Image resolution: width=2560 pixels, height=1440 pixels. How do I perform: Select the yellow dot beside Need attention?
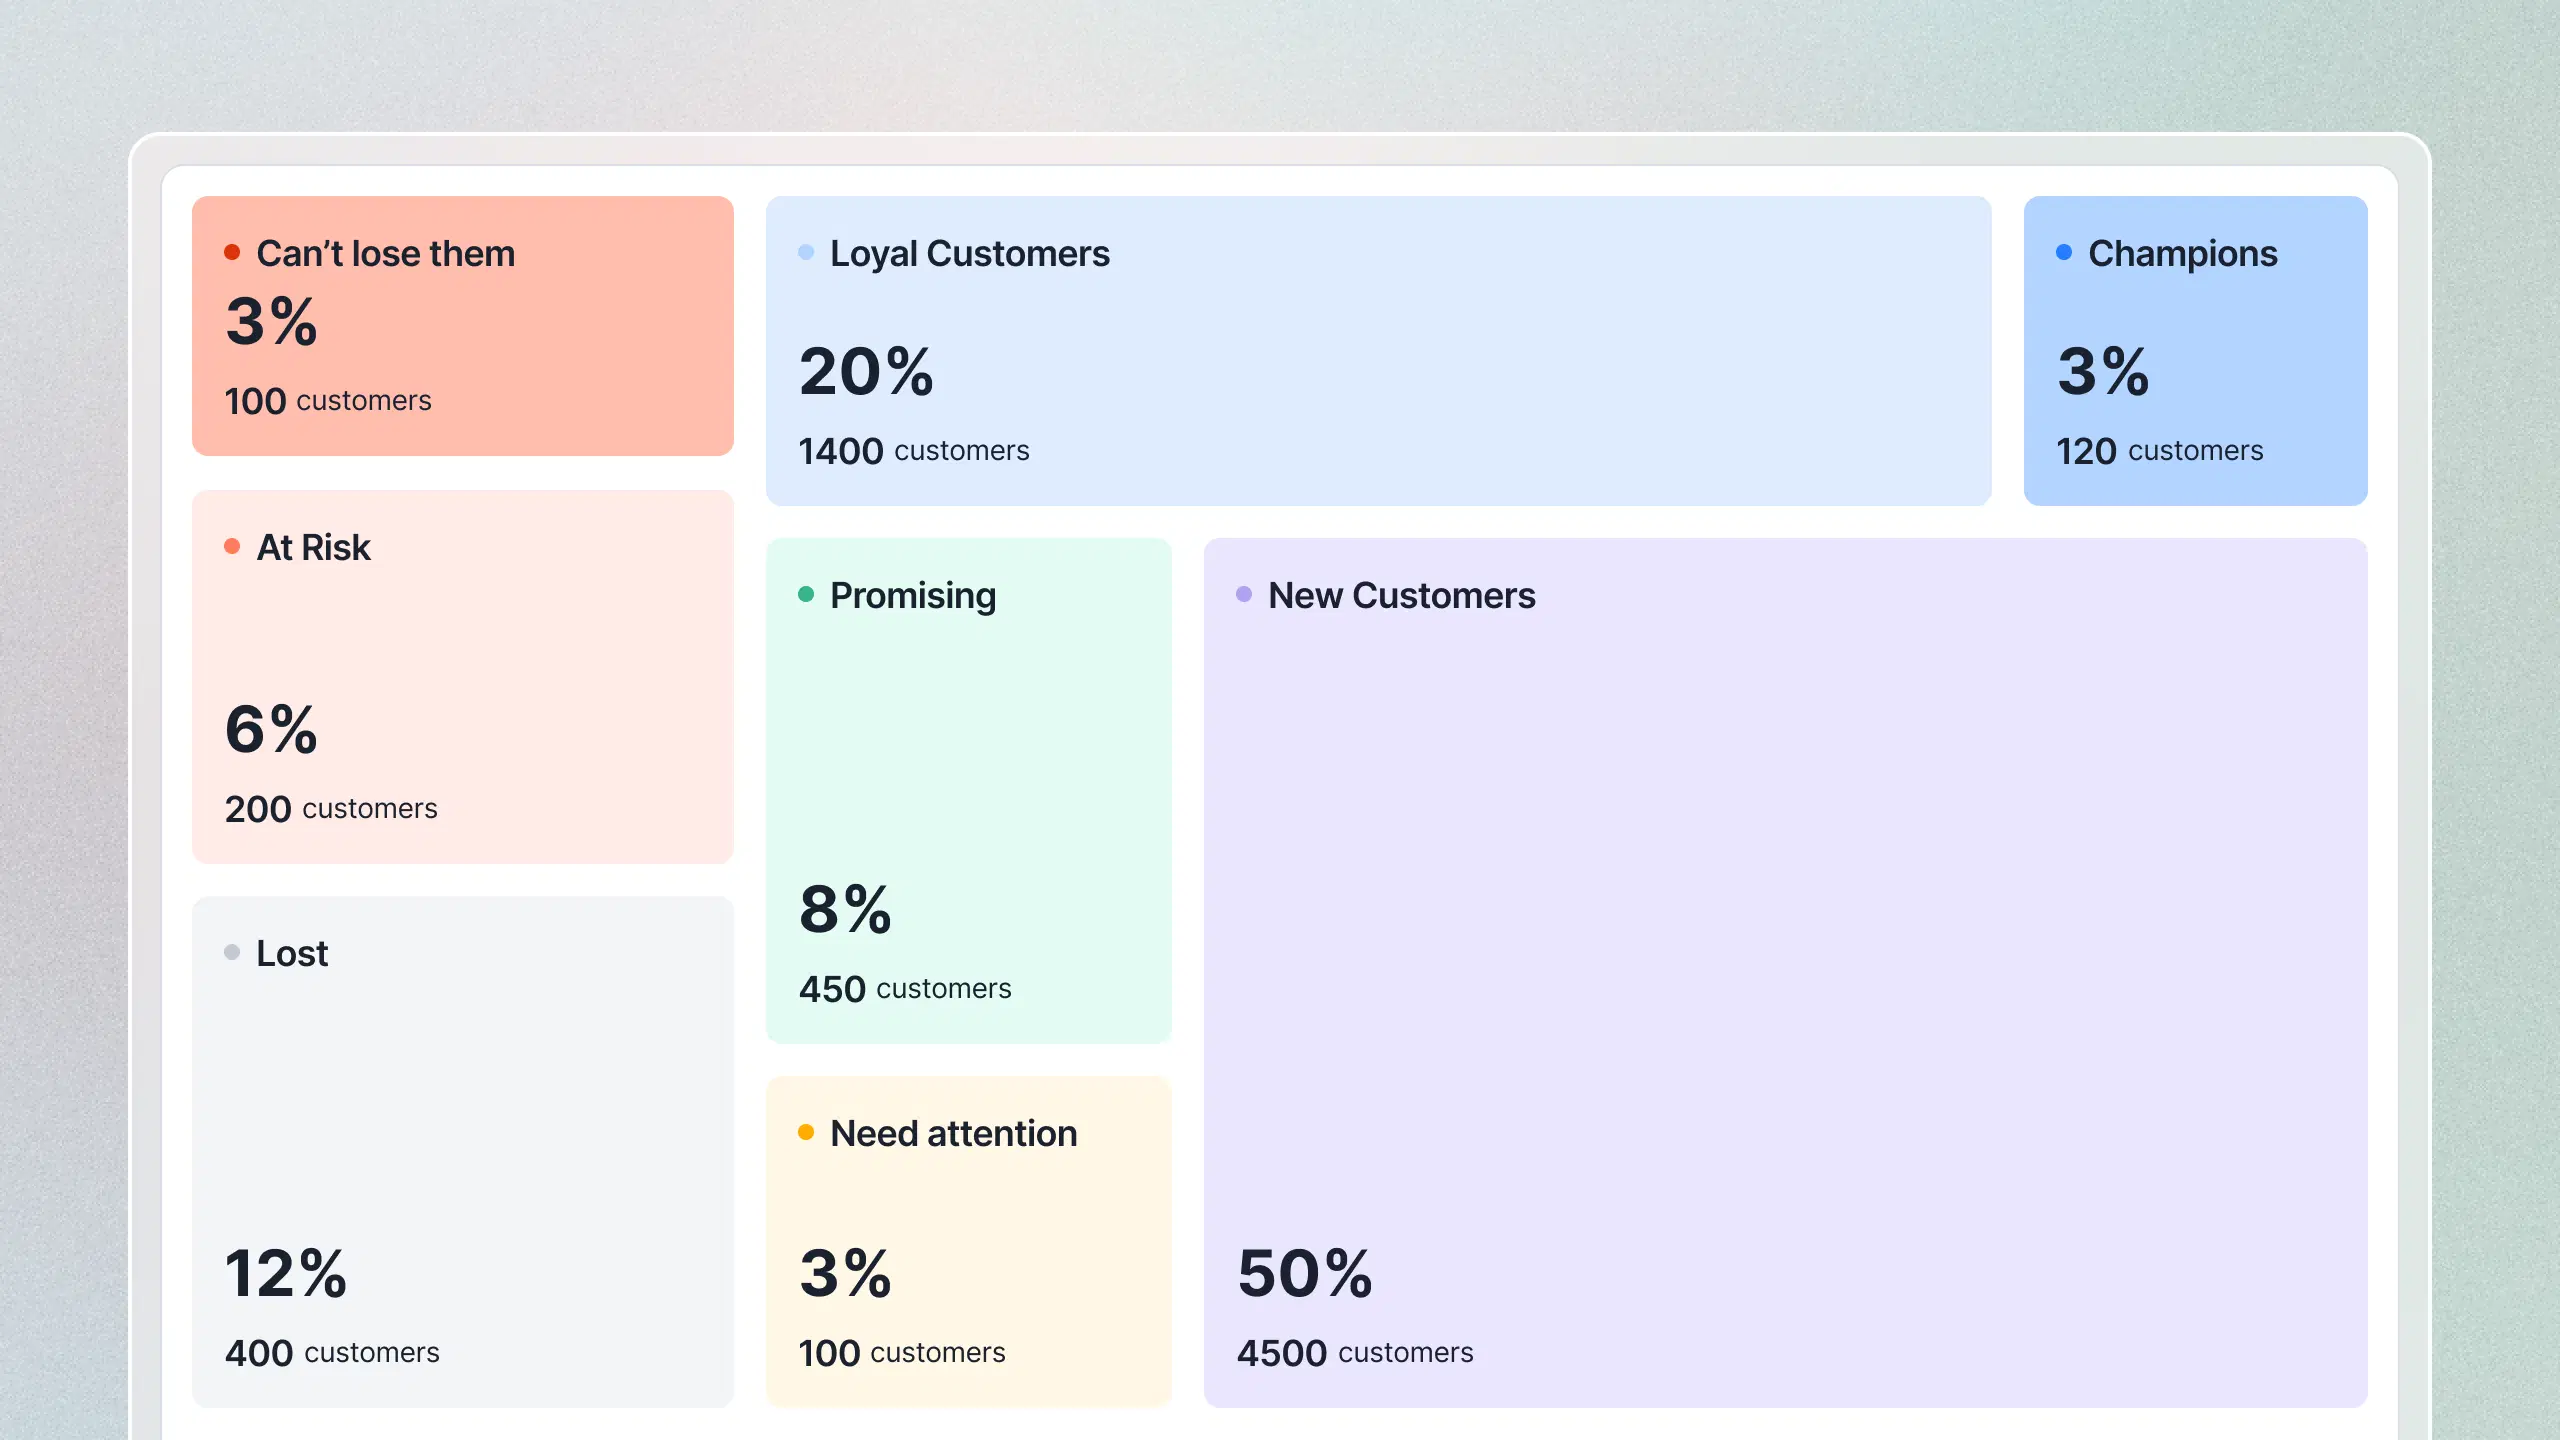pos(806,1132)
